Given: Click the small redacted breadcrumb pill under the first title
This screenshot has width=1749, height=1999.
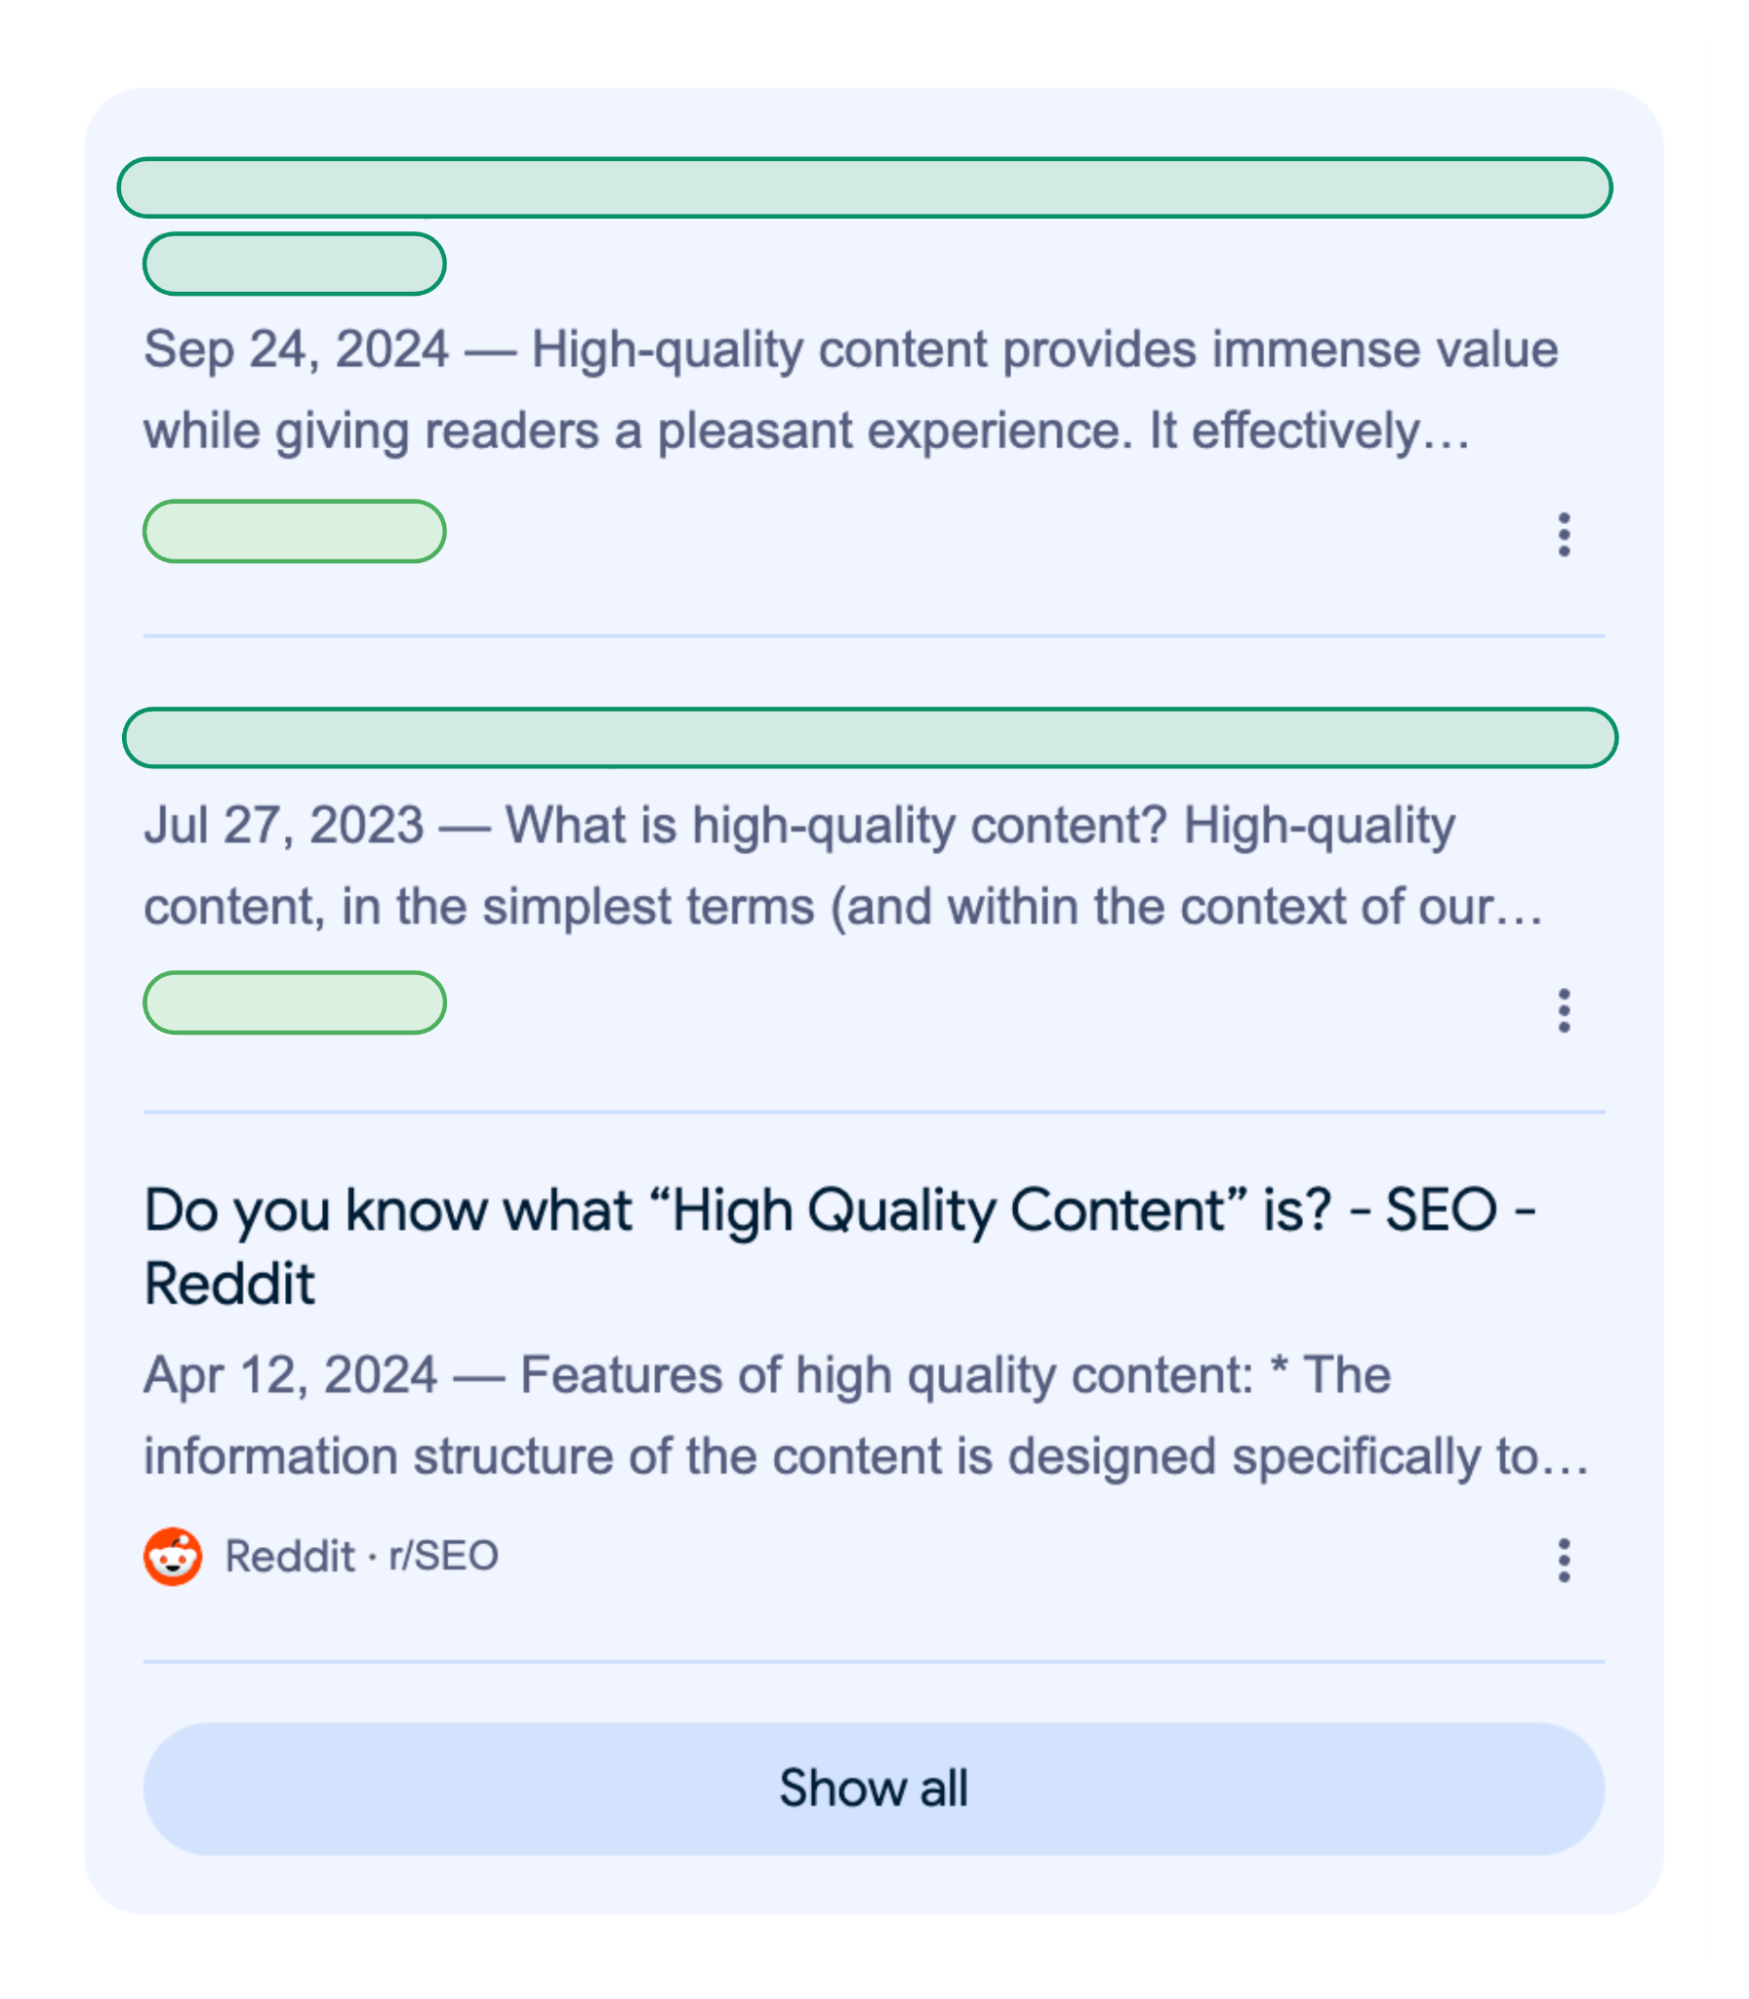Looking at the screenshot, I should point(294,263).
